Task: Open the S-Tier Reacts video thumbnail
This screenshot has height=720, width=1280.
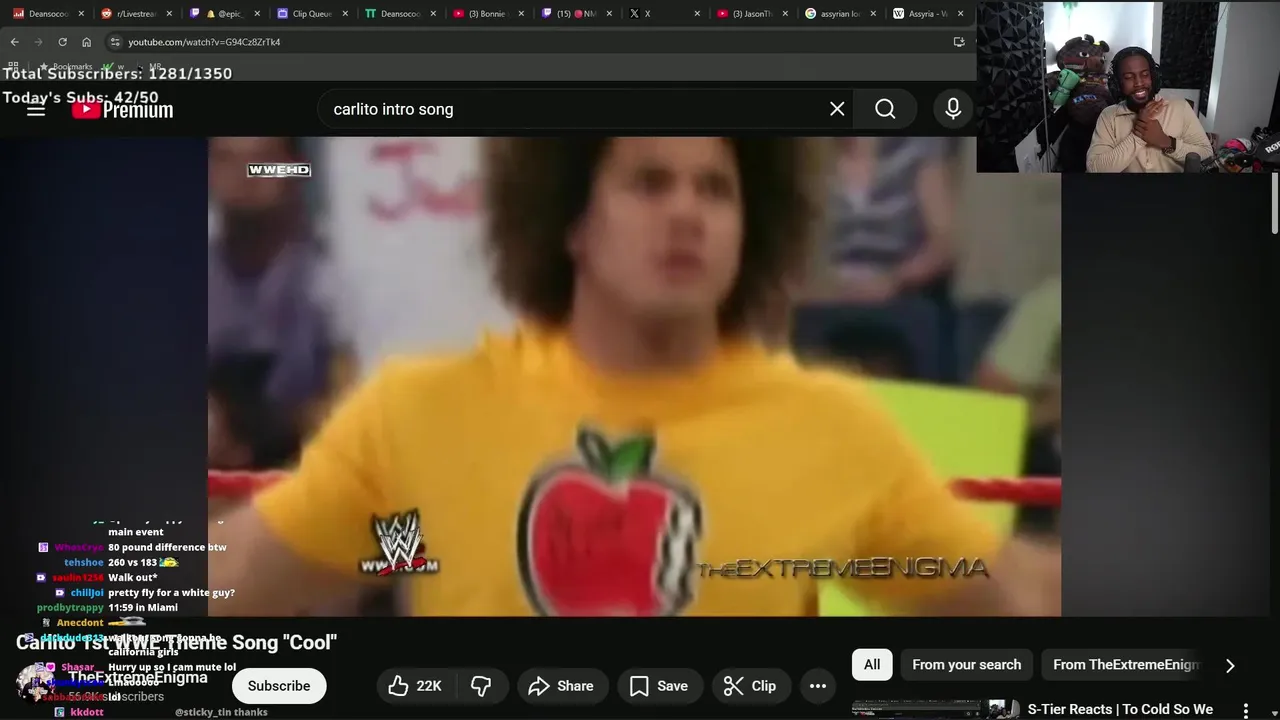Action: pos(936,709)
